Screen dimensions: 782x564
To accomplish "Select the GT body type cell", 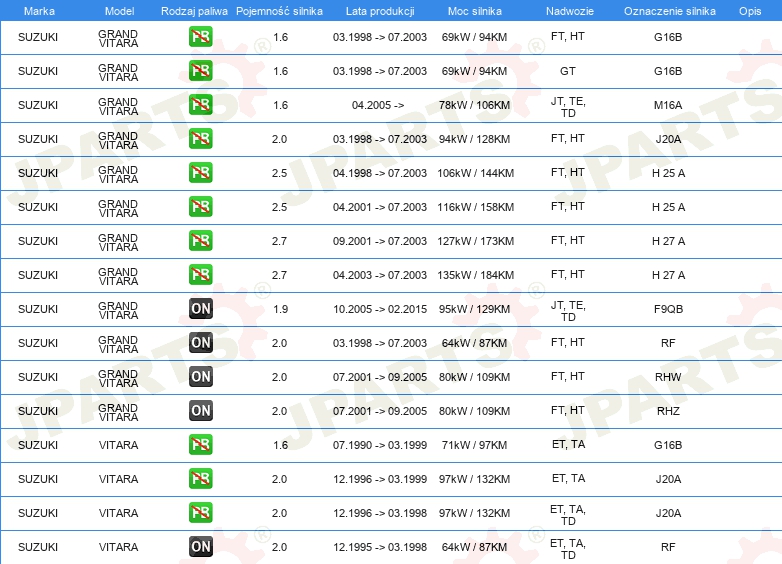I will [568, 71].
